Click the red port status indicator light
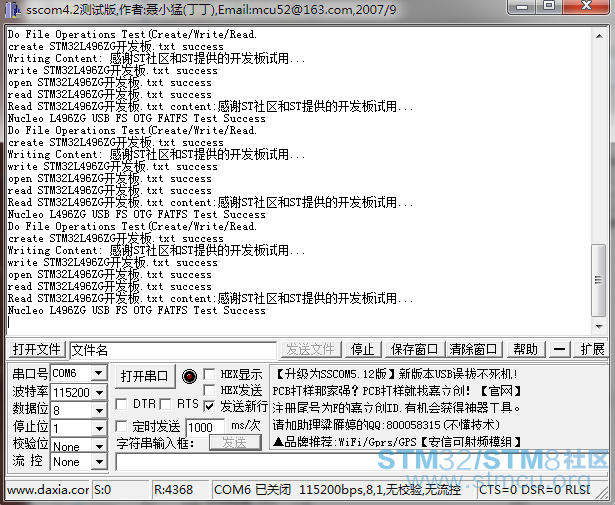The image size is (615, 505). click(189, 376)
